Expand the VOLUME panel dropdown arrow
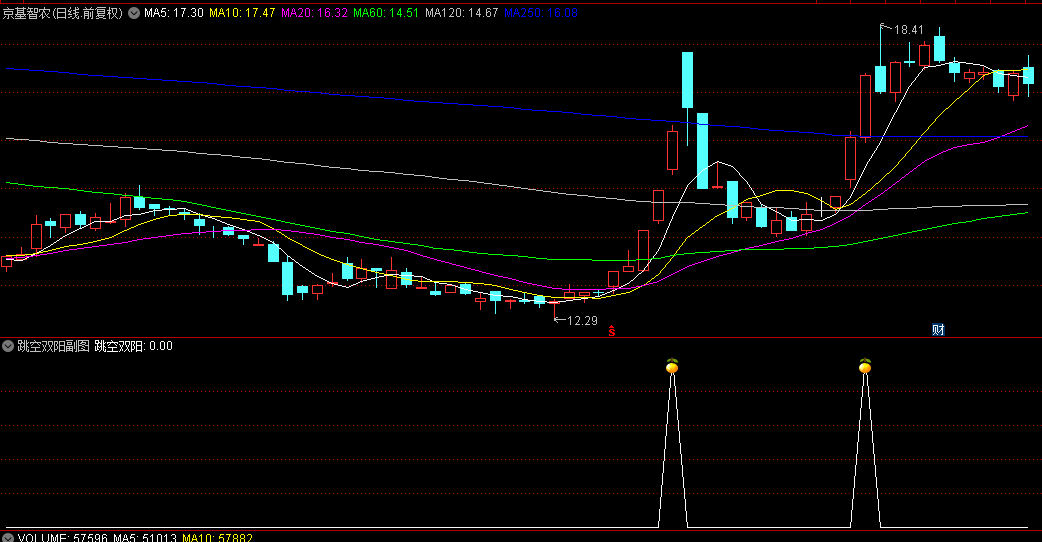Image resolution: width=1042 pixels, height=542 pixels. pos(8,538)
